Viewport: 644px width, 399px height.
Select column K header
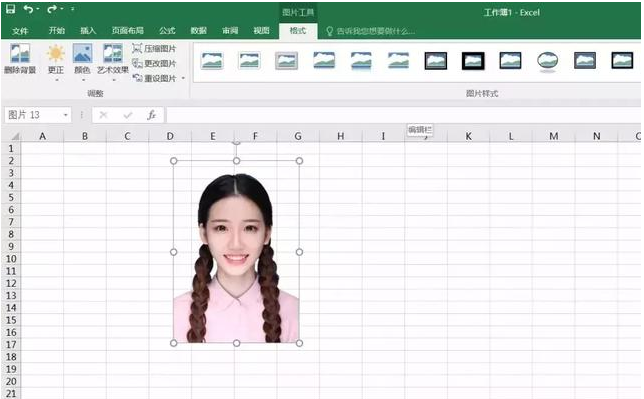point(468,136)
